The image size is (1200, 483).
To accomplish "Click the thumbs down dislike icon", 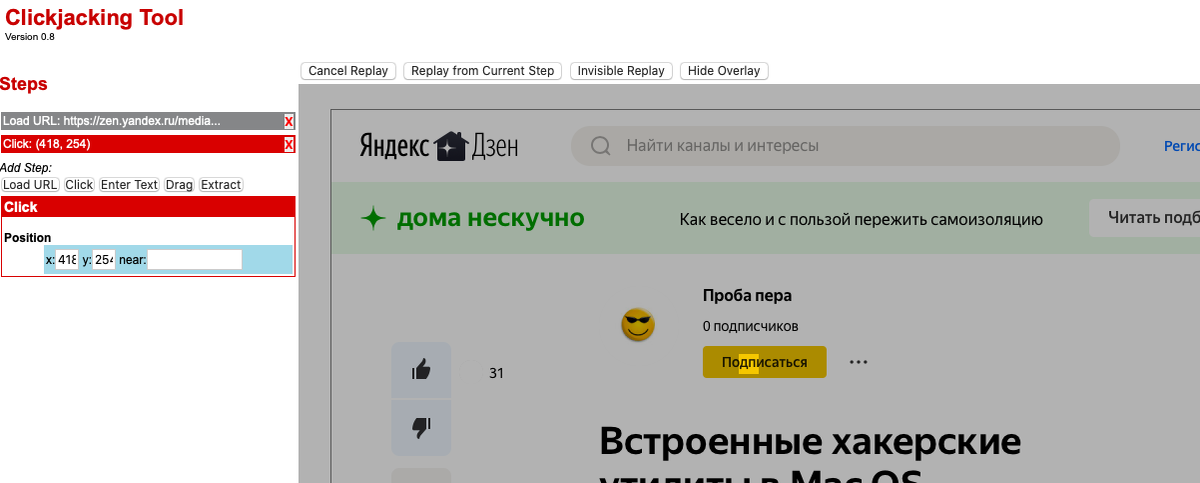I will [x=421, y=427].
